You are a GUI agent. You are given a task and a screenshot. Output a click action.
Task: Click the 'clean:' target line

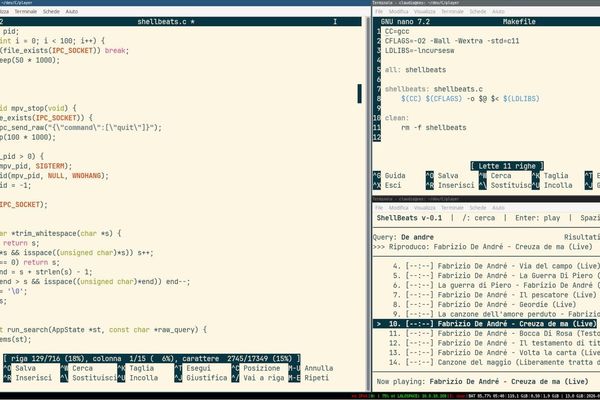(397, 118)
